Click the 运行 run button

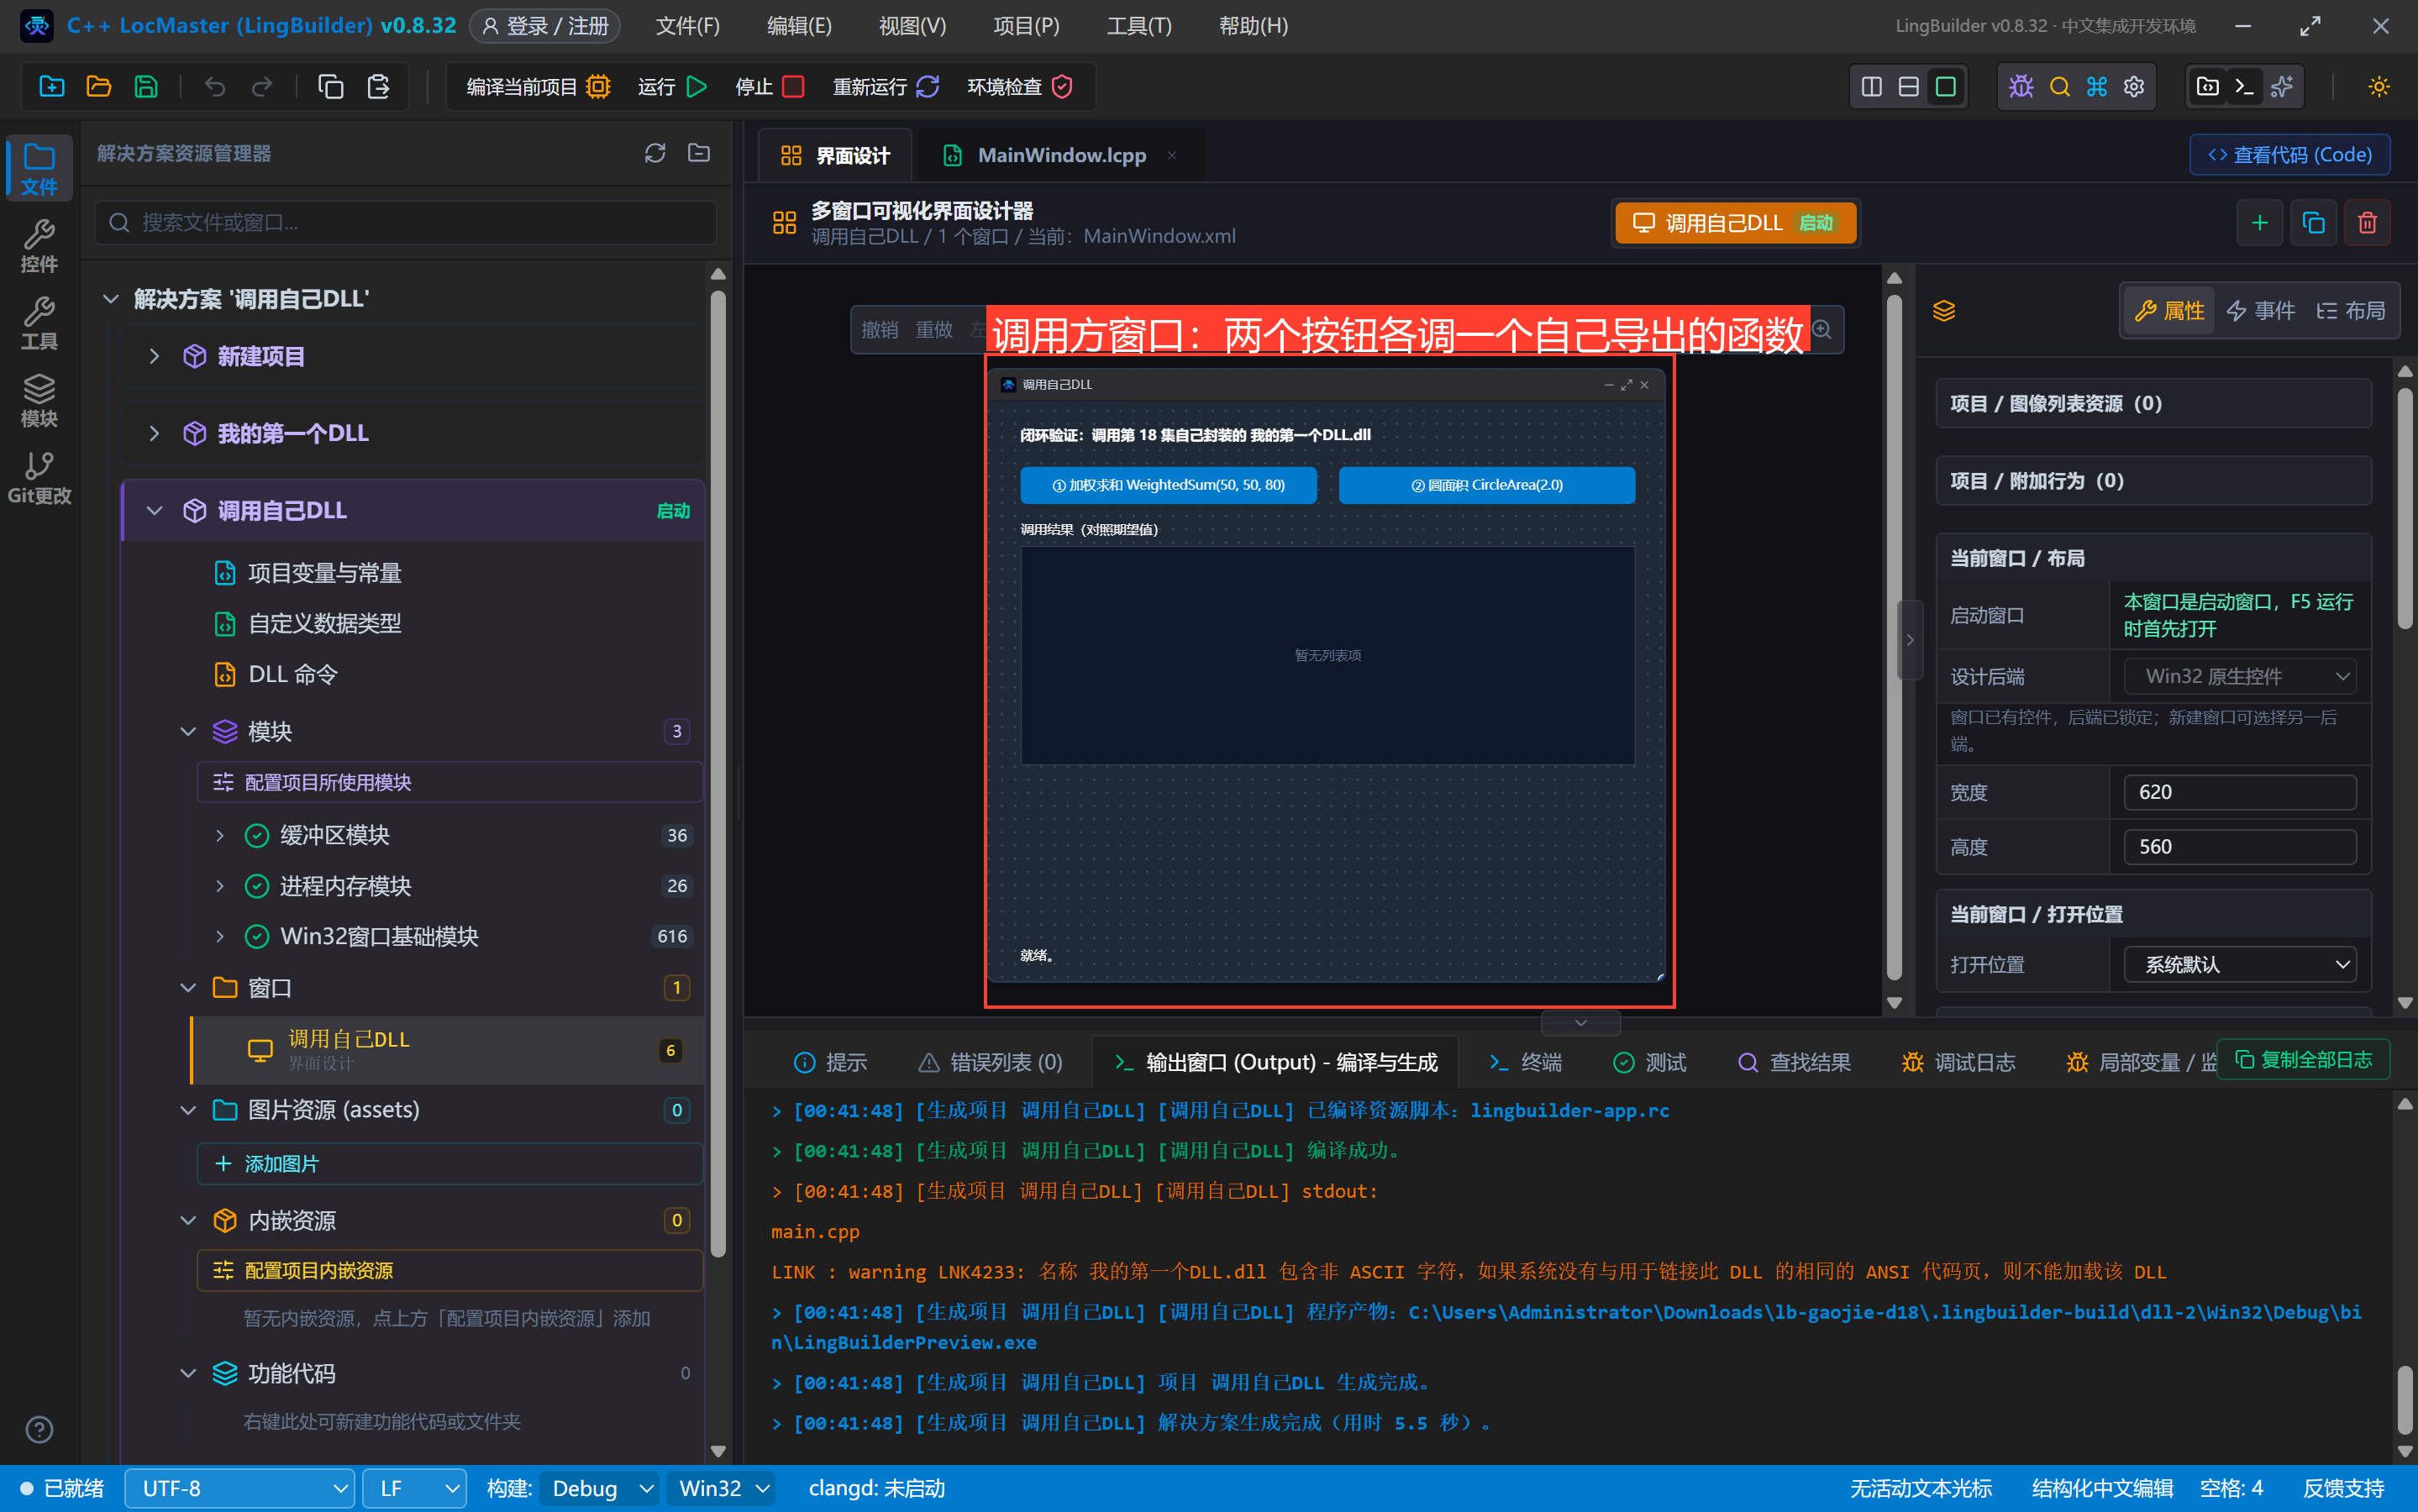click(x=672, y=87)
